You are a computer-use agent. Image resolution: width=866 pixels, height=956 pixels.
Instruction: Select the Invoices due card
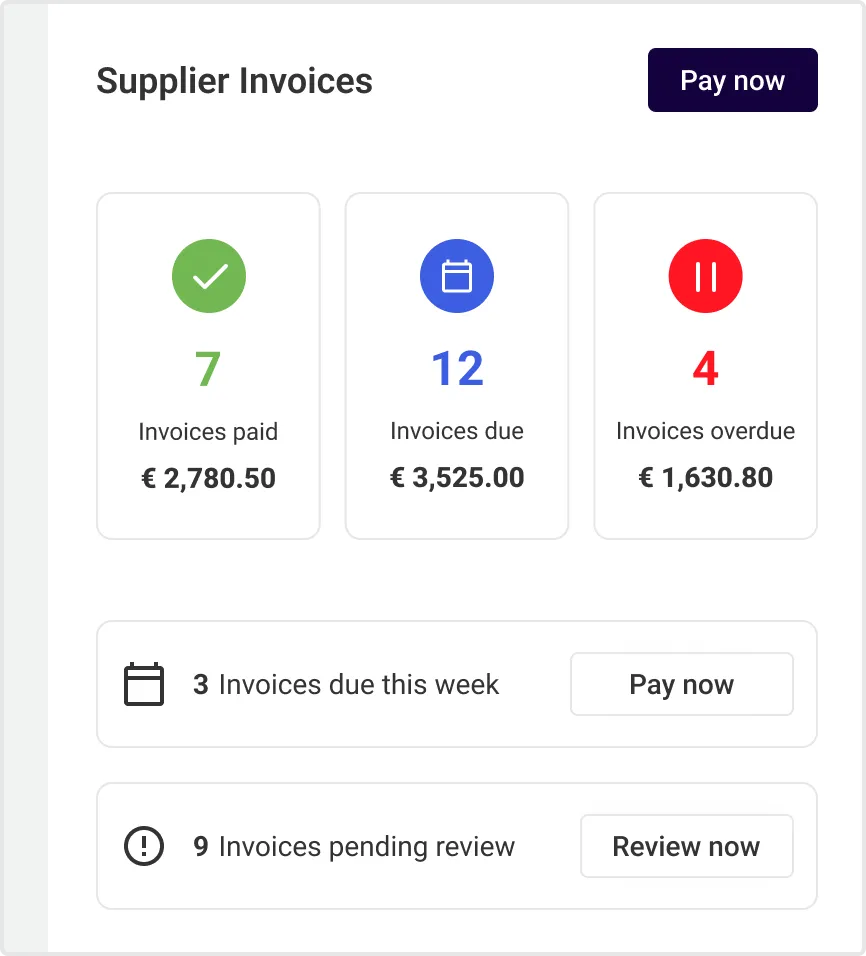point(457,366)
